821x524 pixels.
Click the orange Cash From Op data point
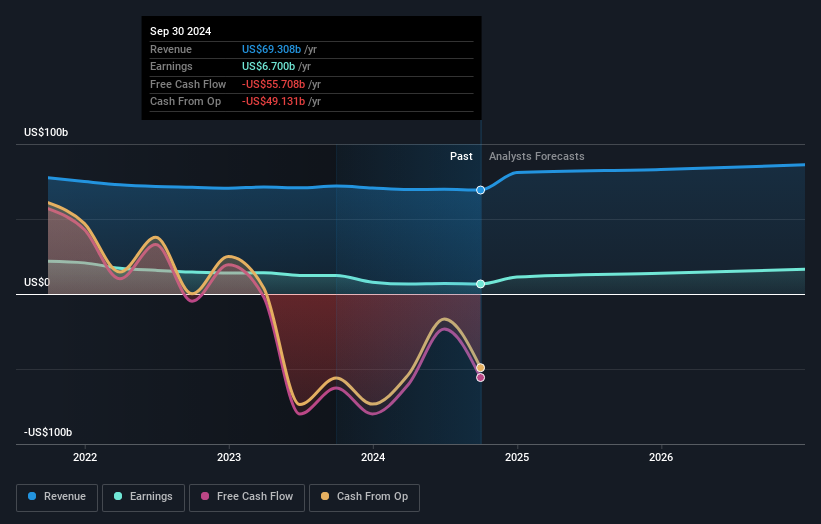pyautogui.click(x=480, y=368)
